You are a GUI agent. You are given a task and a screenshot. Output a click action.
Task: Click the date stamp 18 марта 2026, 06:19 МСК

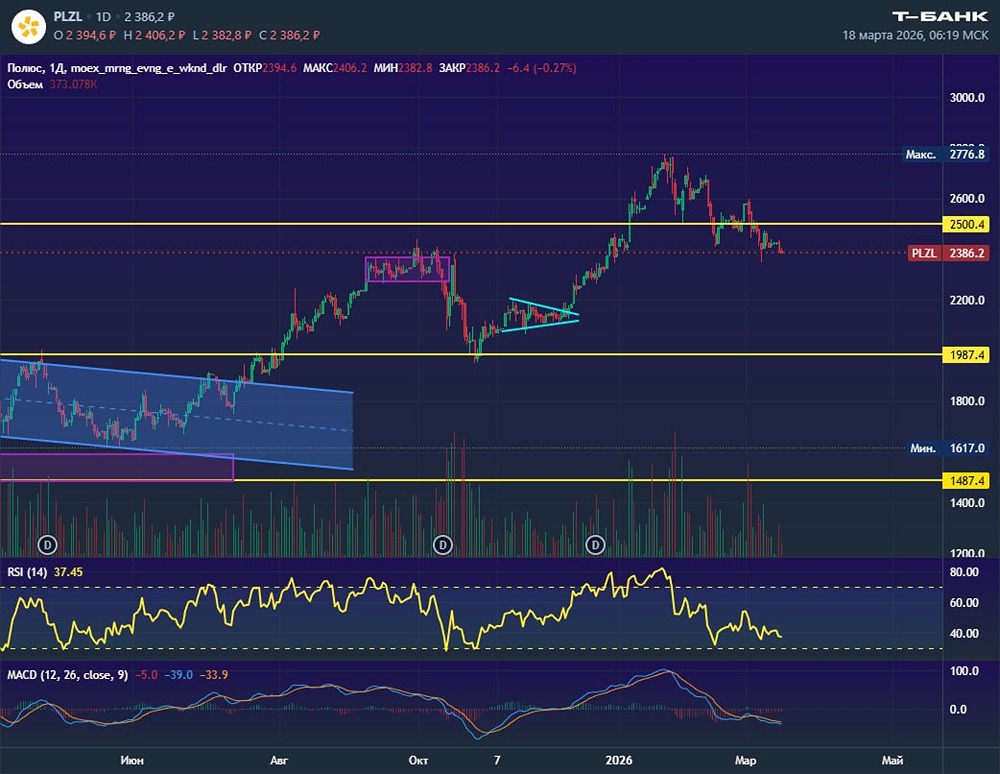(915, 35)
